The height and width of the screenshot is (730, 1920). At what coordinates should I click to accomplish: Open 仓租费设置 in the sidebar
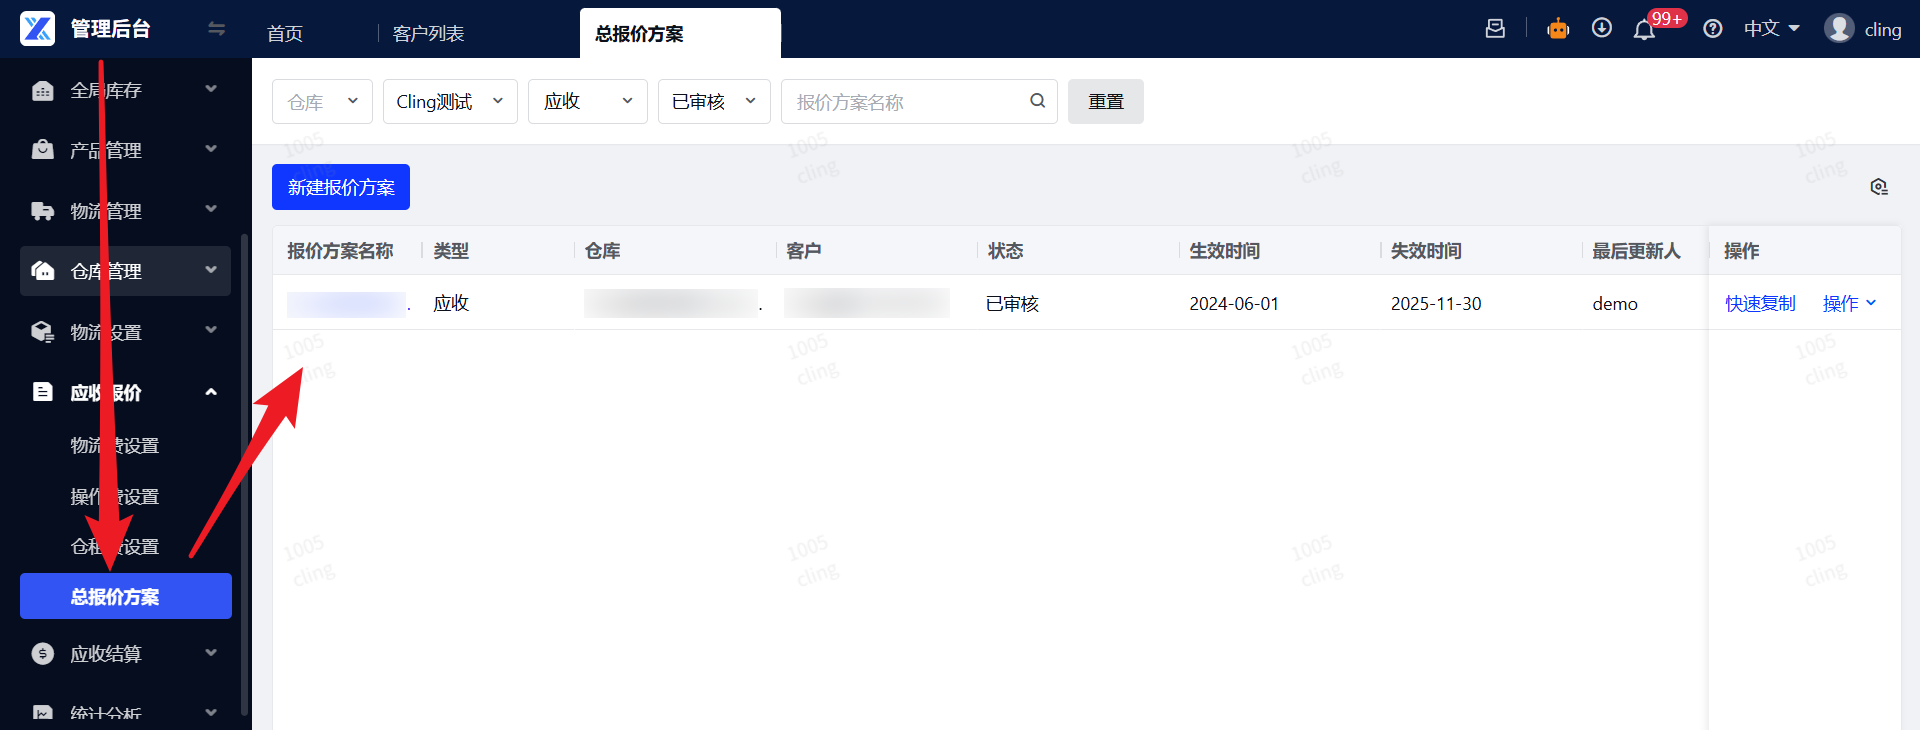pyautogui.click(x=114, y=547)
